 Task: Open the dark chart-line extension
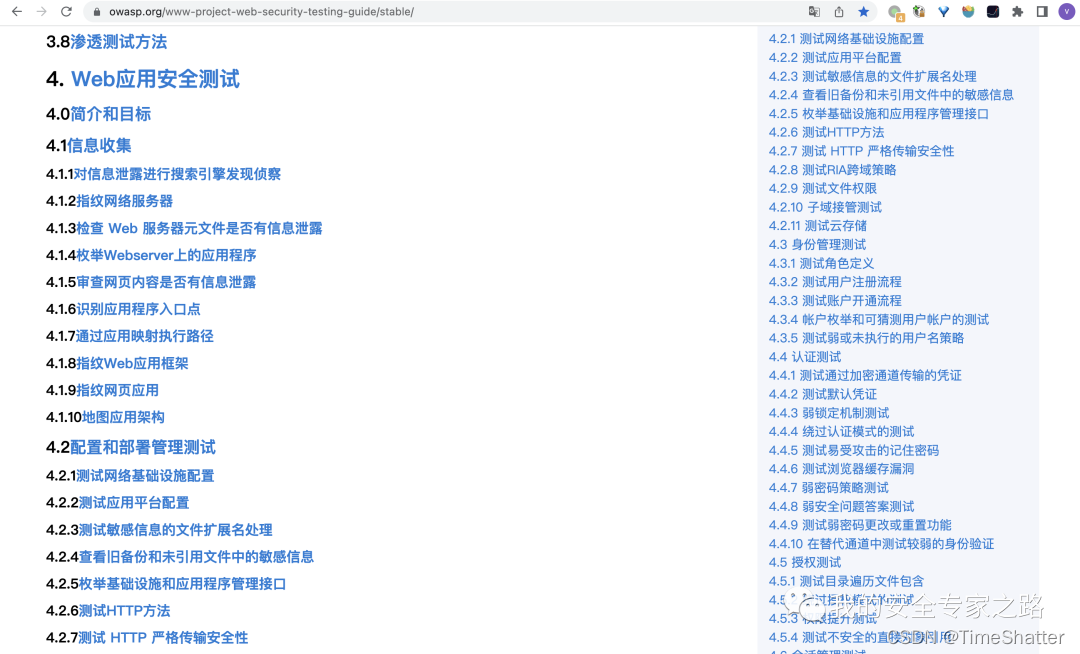pyautogui.click(x=993, y=12)
